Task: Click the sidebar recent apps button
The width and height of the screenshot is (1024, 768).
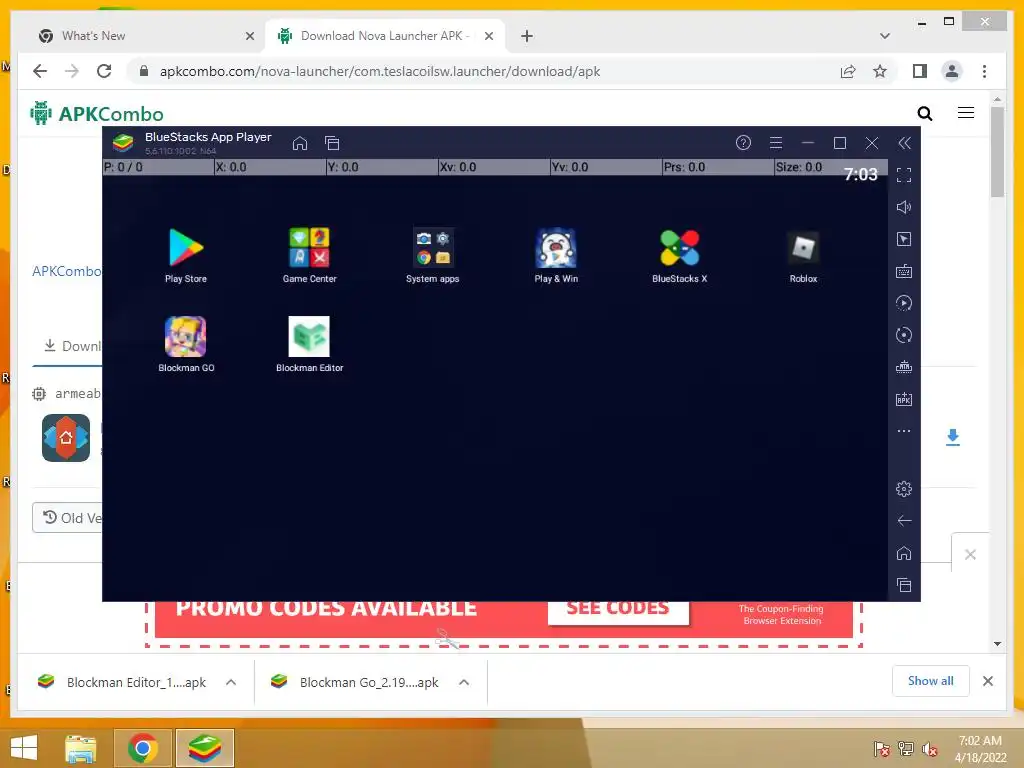Action: click(904, 585)
